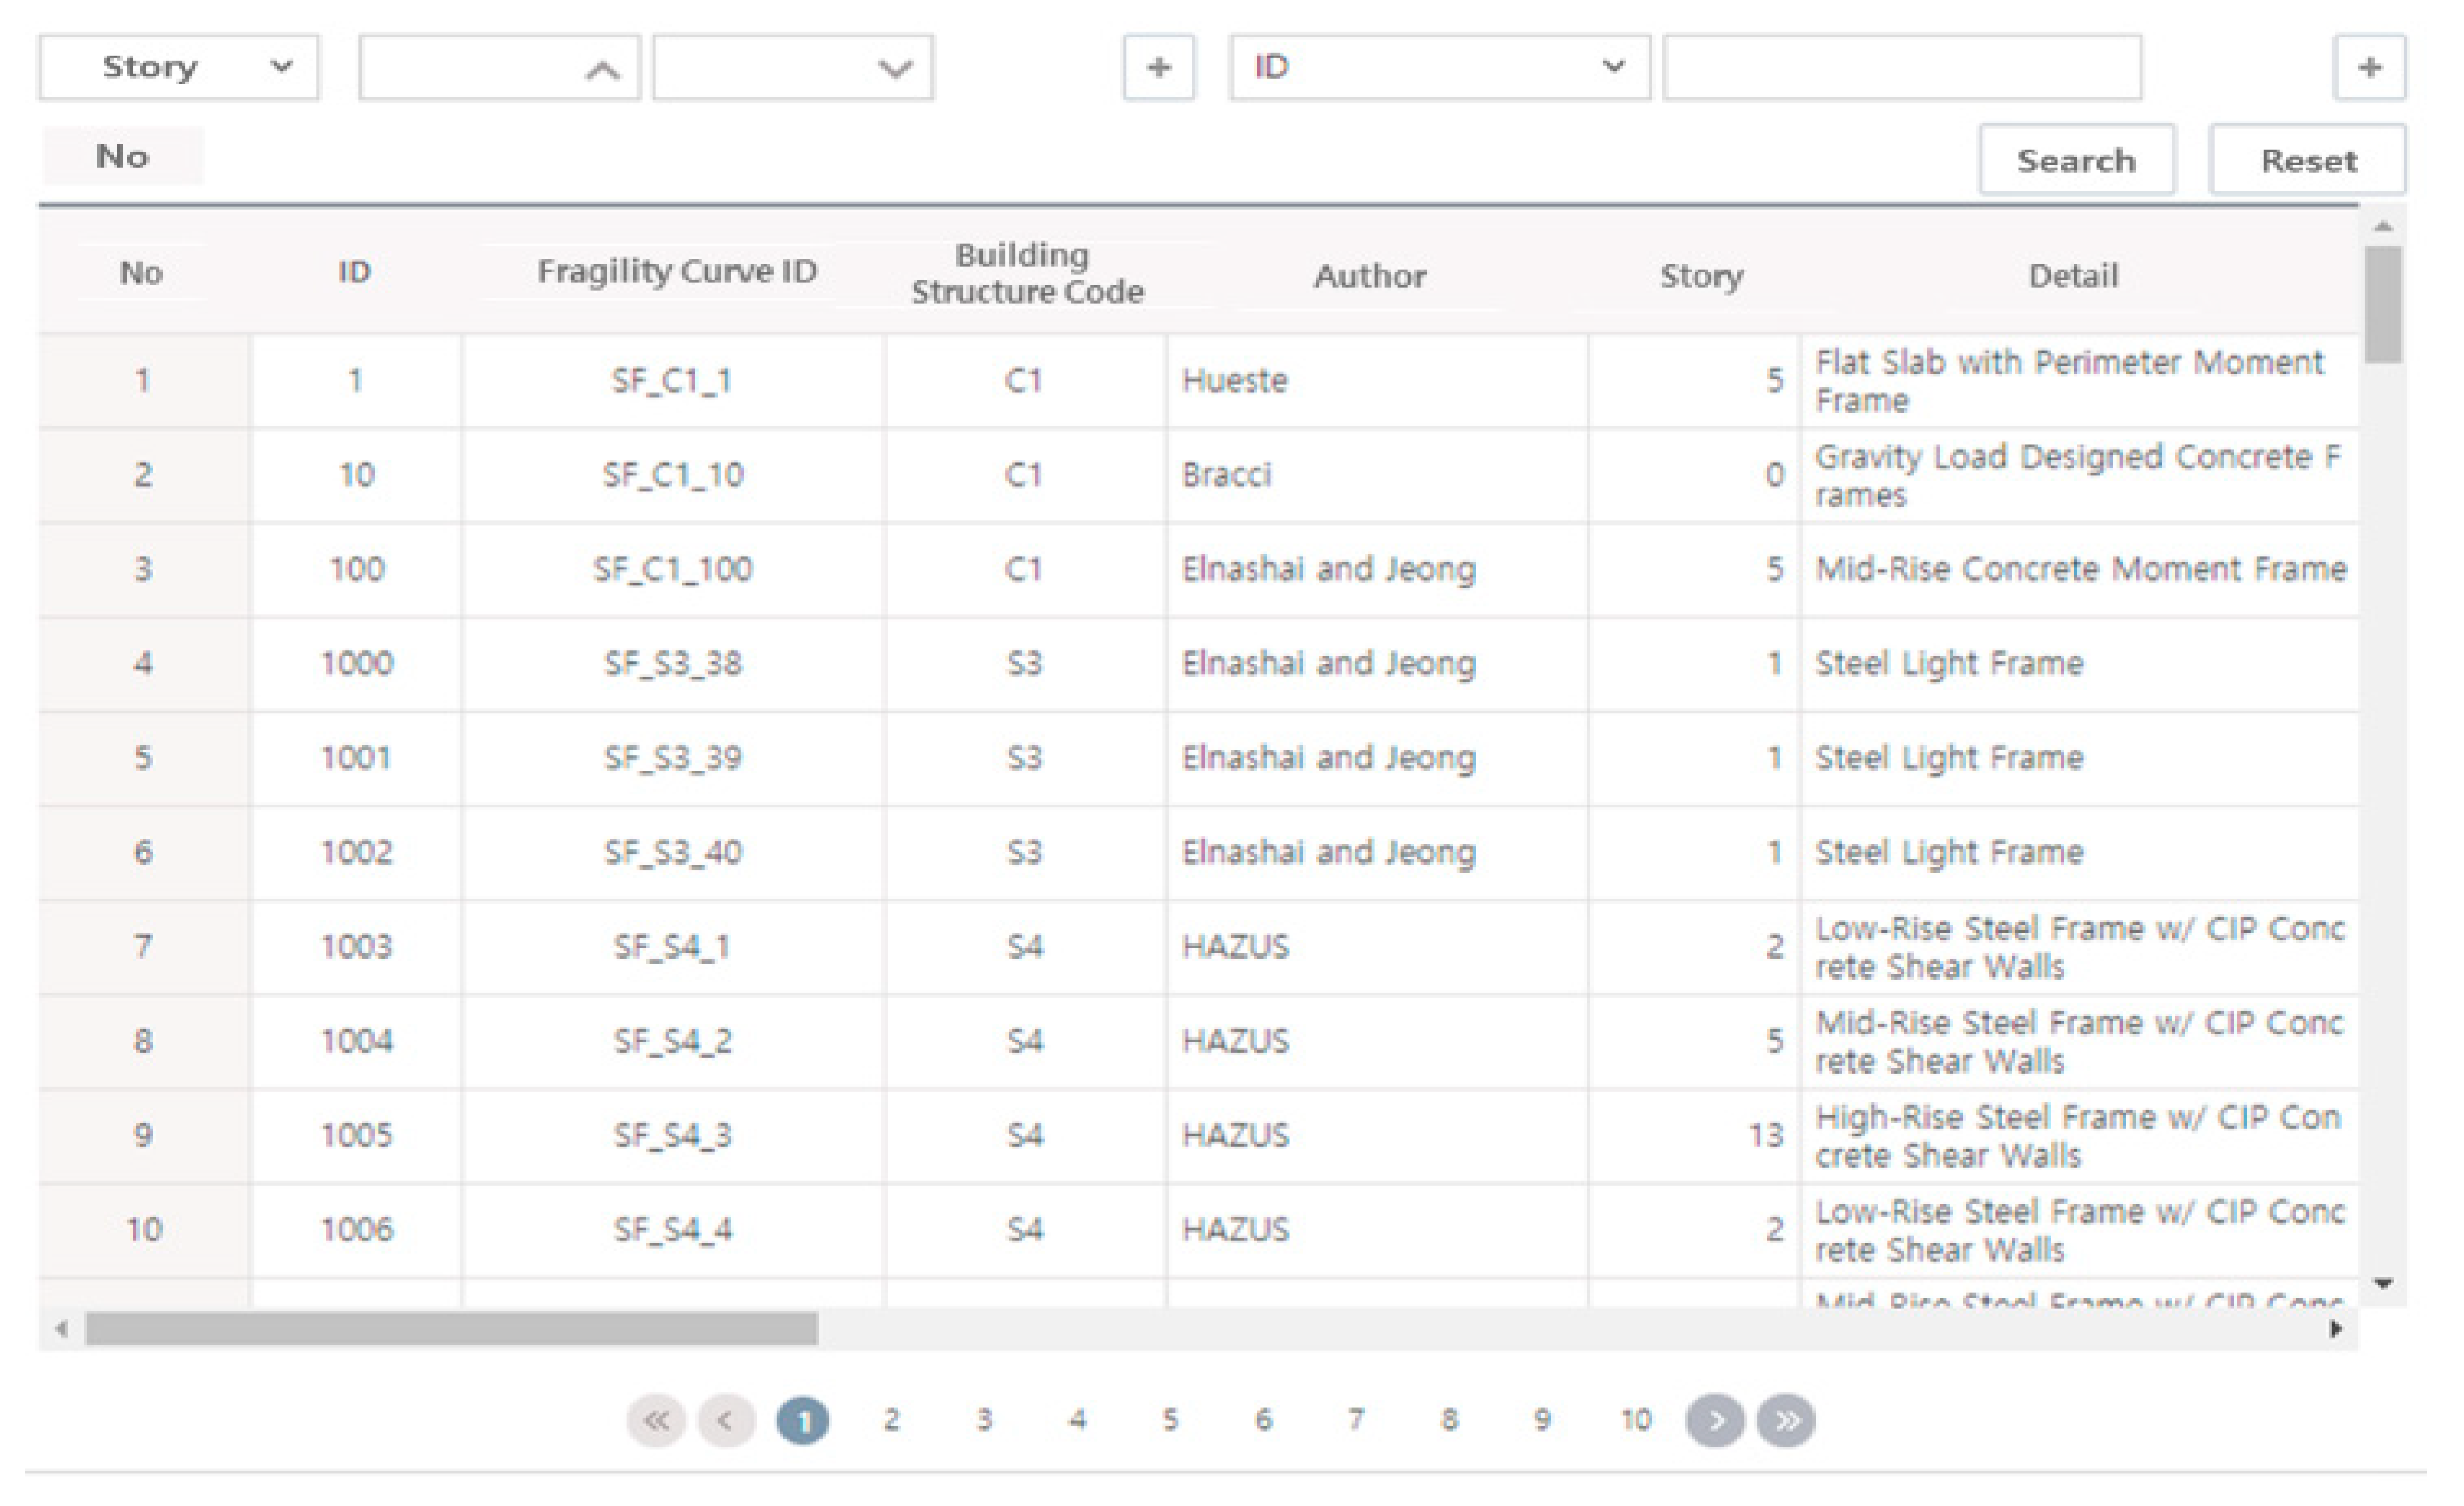Sort by Fragility Curve ID column header

[677, 272]
